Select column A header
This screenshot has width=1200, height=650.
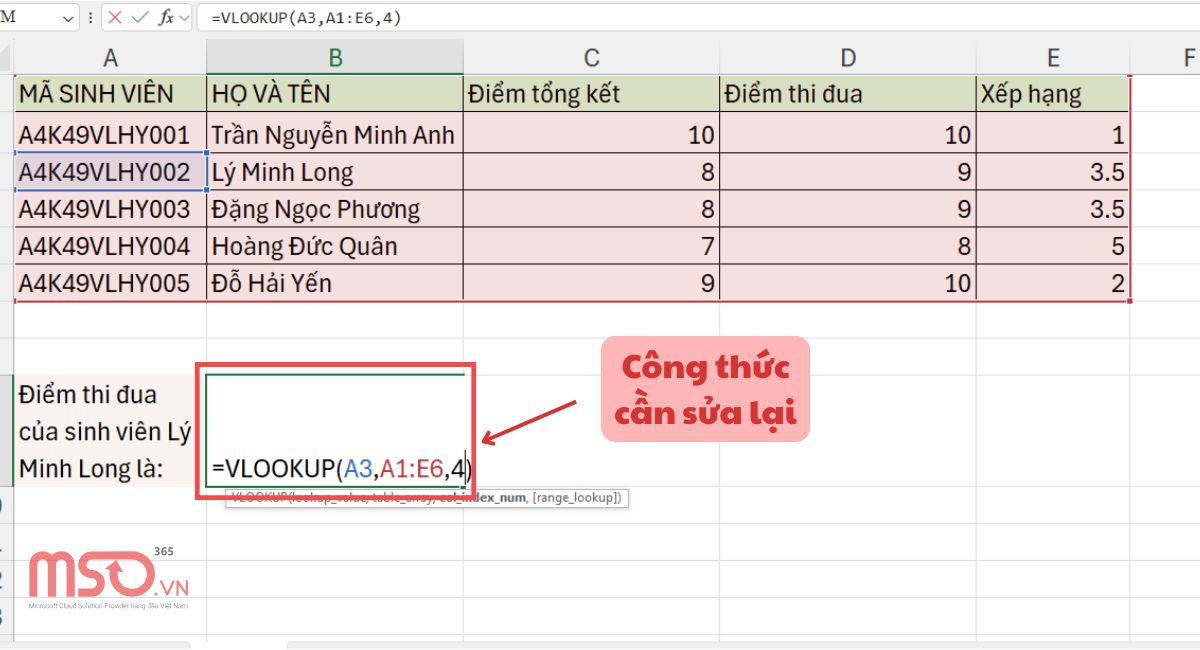[110, 58]
